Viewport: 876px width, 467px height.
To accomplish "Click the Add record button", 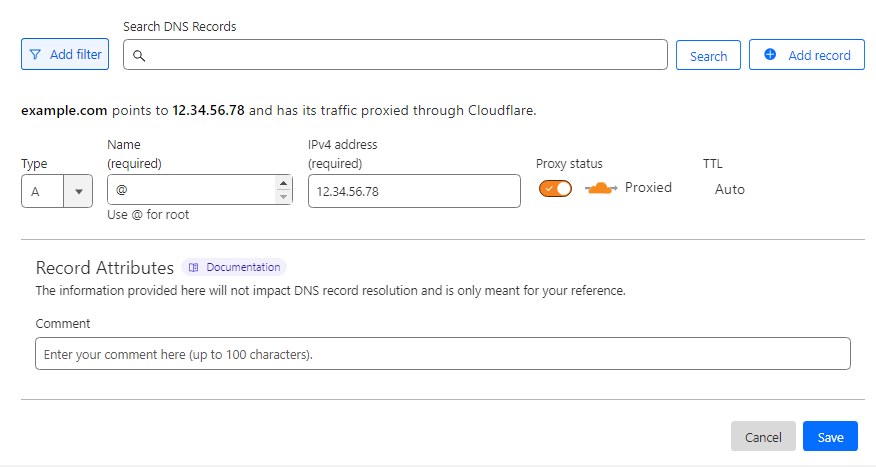I will [807, 55].
